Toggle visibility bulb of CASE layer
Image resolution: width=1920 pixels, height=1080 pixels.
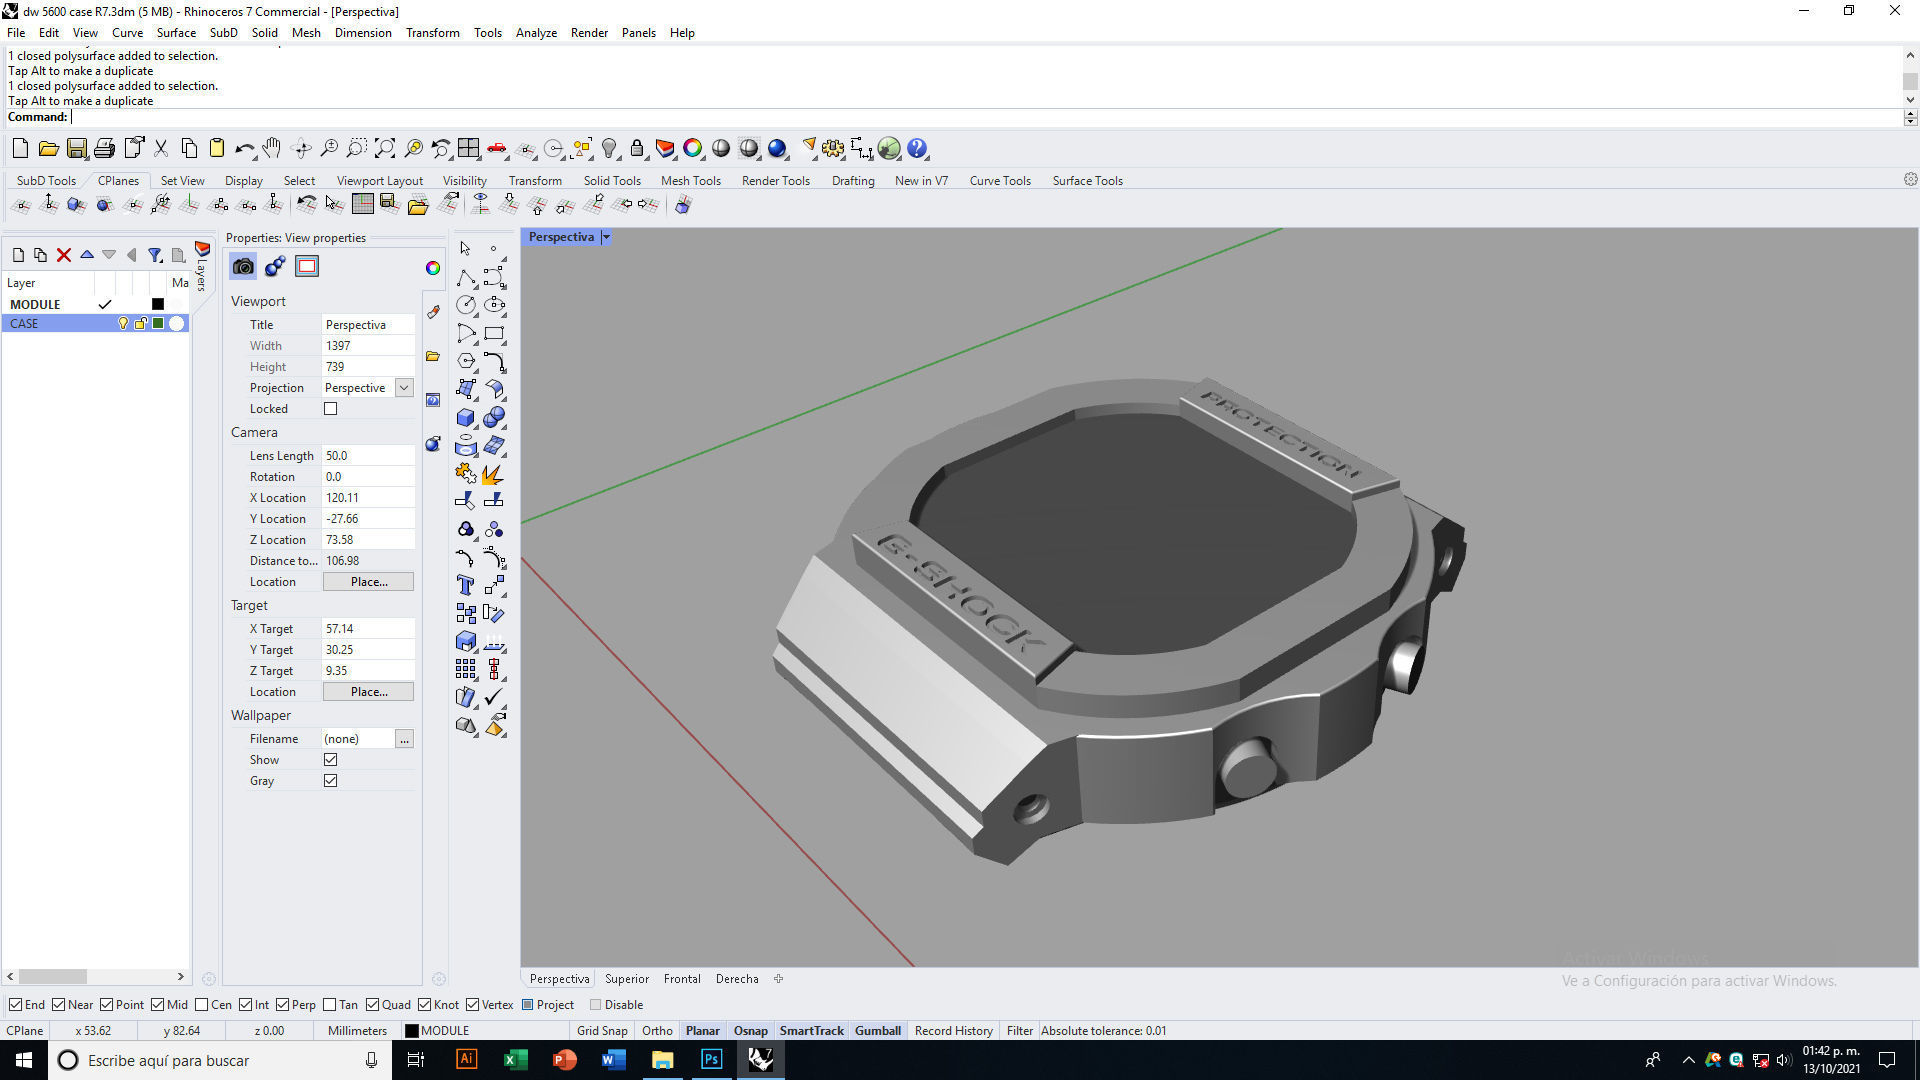[x=123, y=324]
